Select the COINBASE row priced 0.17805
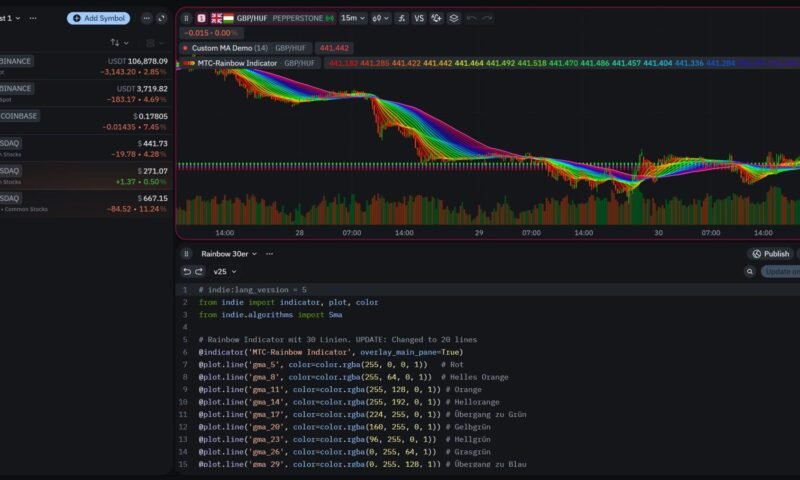This screenshot has width=800, height=480. (84, 121)
